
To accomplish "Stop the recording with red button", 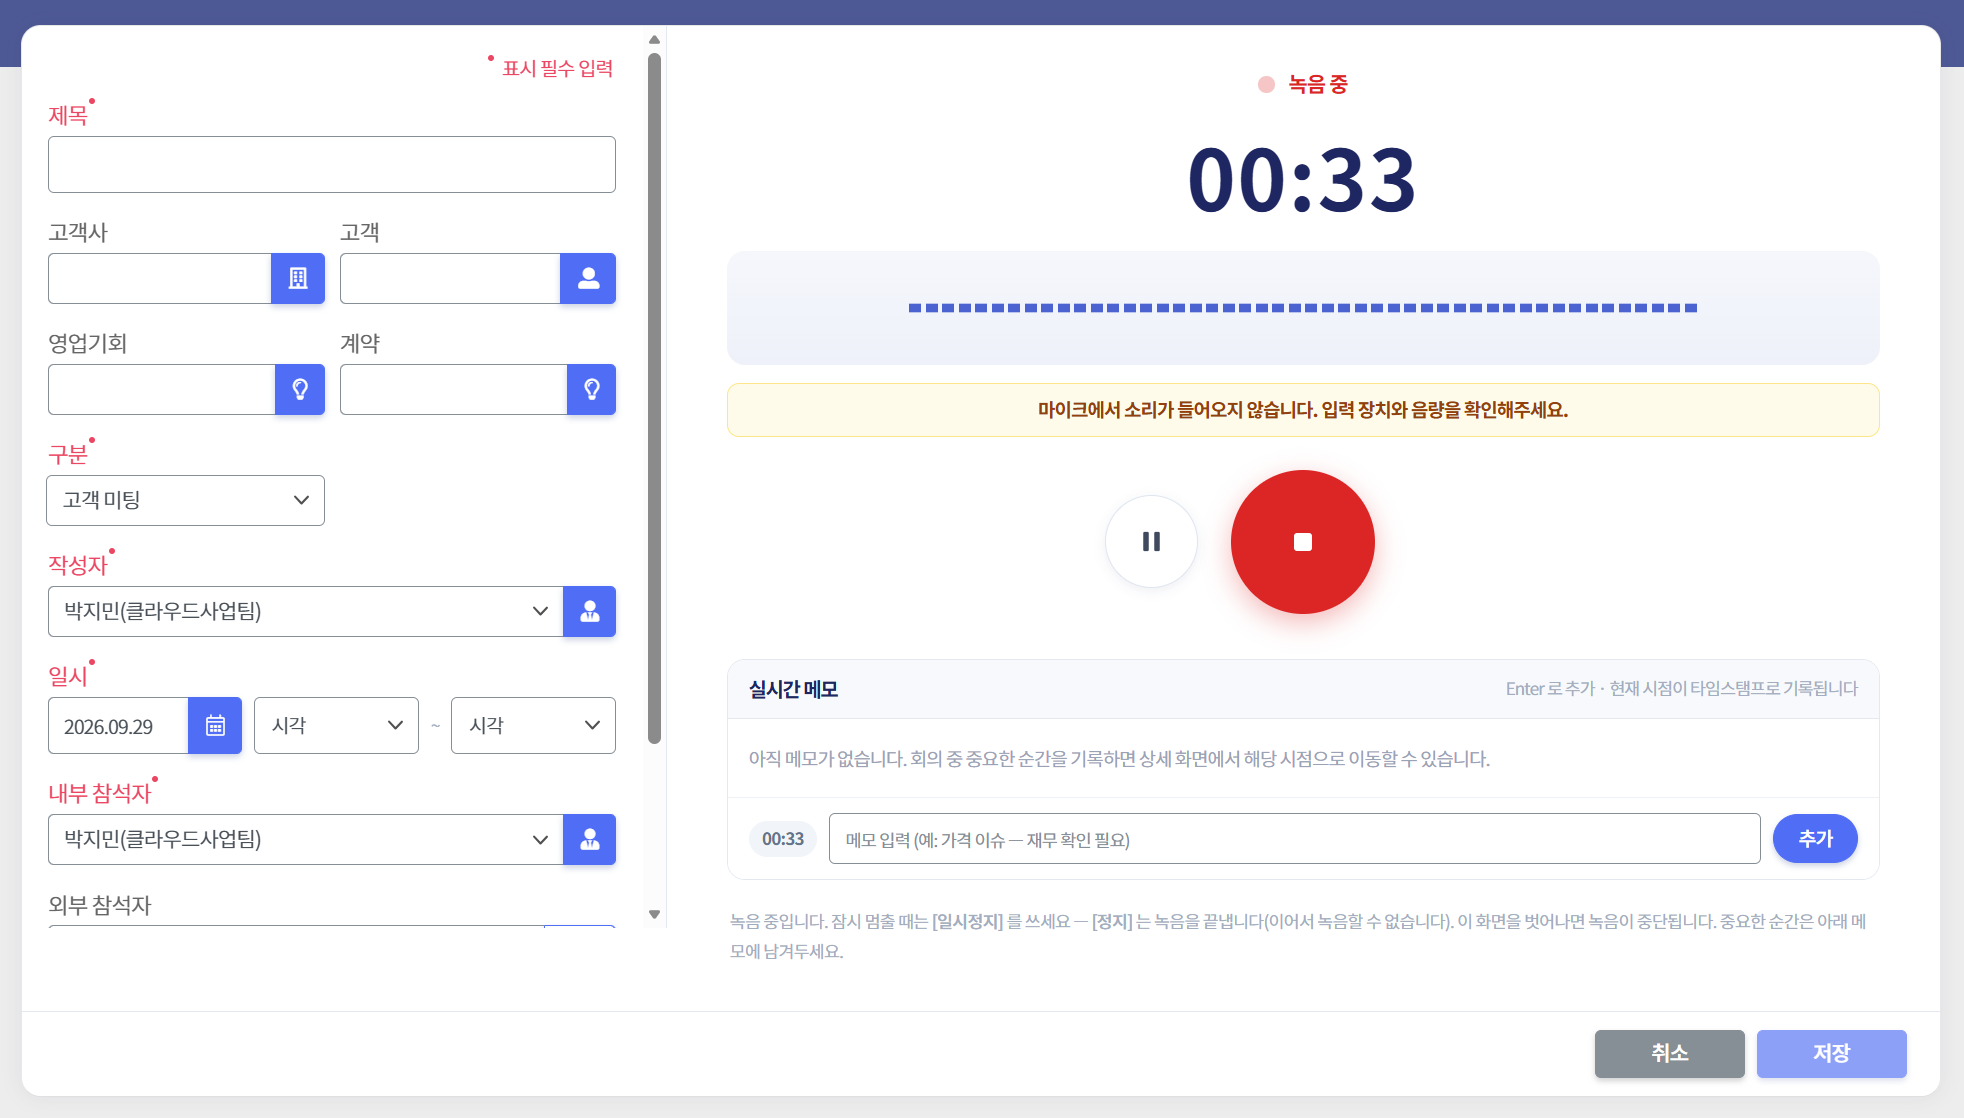I will pyautogui.click(x=1302, y=541).
